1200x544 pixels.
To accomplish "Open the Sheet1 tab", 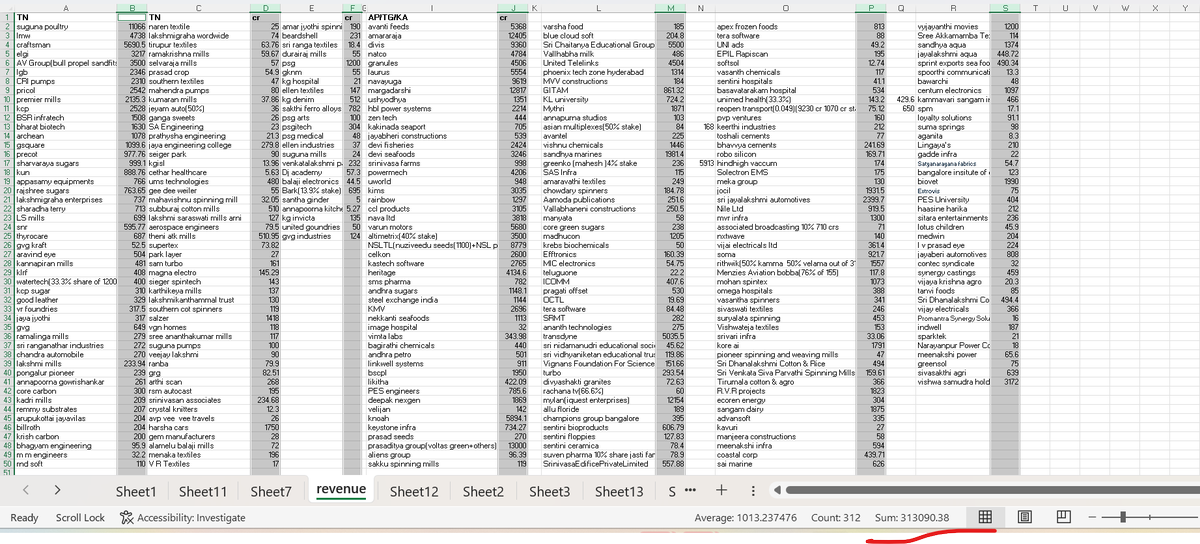I will pyautogui.click(x=137, y=491).
